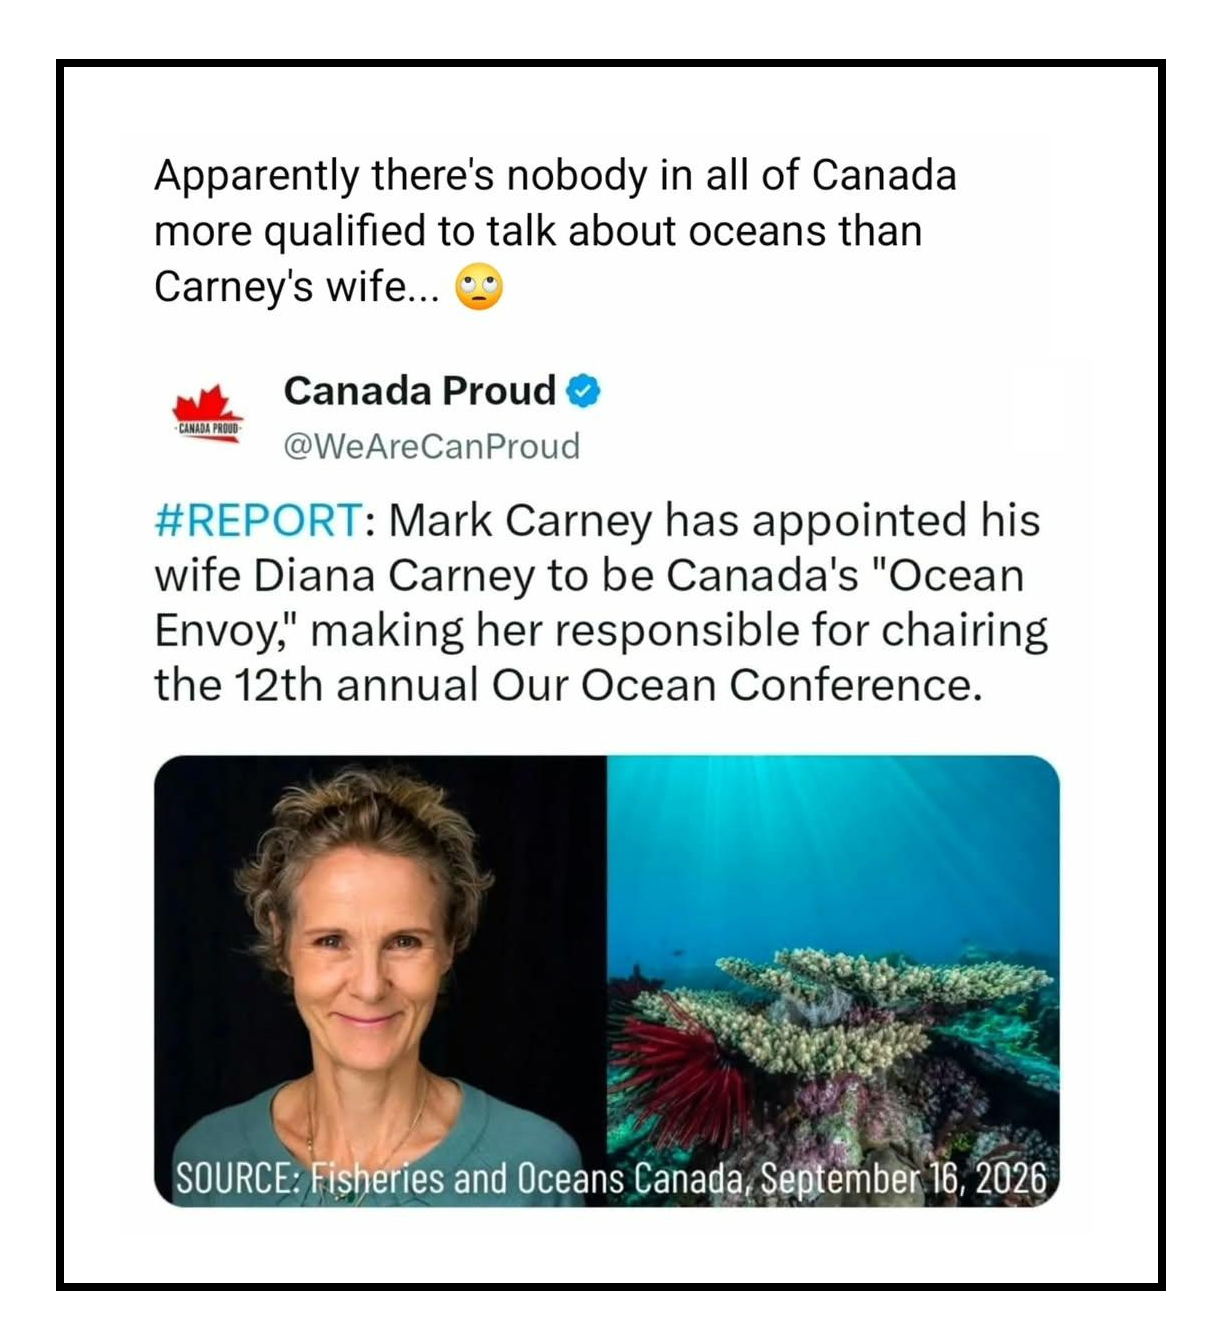Click the name "Diana Carney" in tweet
This screenshot has width=1224, height=1334.
tap(395, 576)
